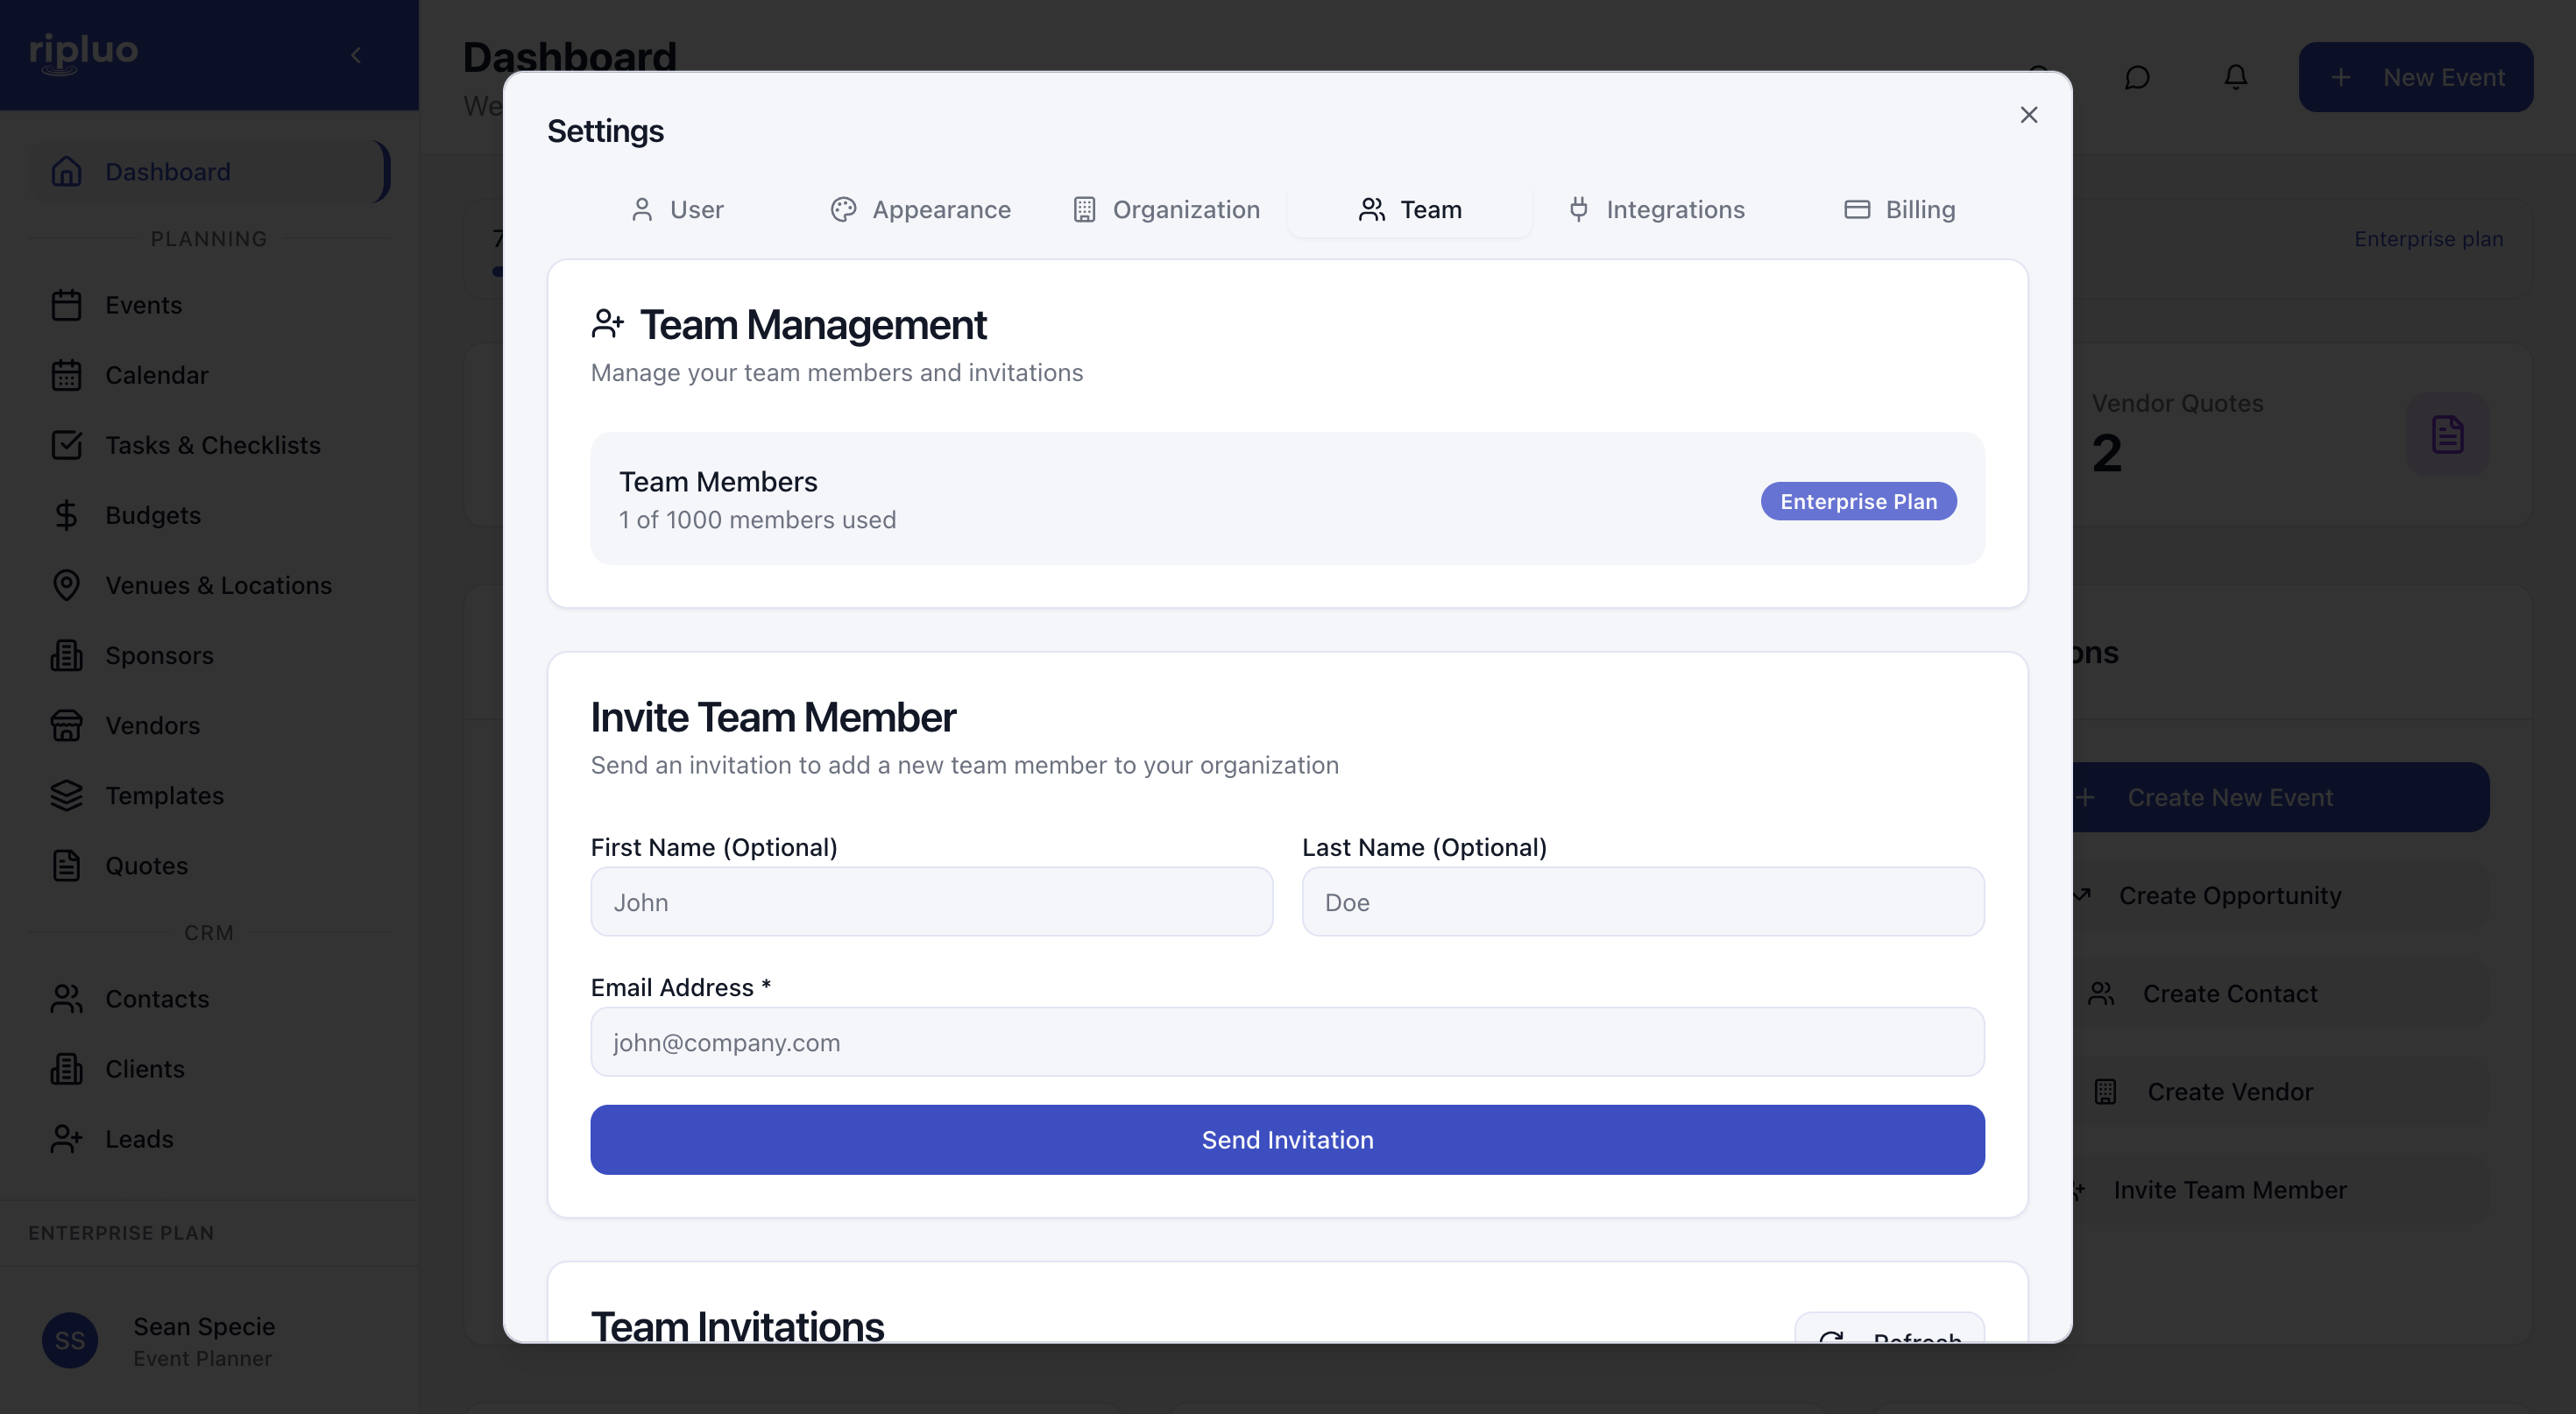Click the Leads add-user icon
The width and height of the screenshot is (2576, 1414).
tap(66, 1139)
